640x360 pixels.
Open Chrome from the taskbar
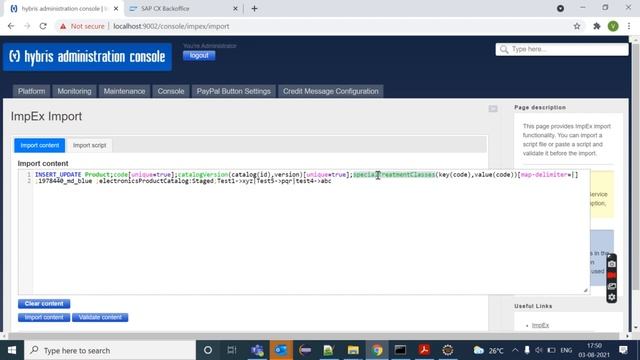point(377,350)
